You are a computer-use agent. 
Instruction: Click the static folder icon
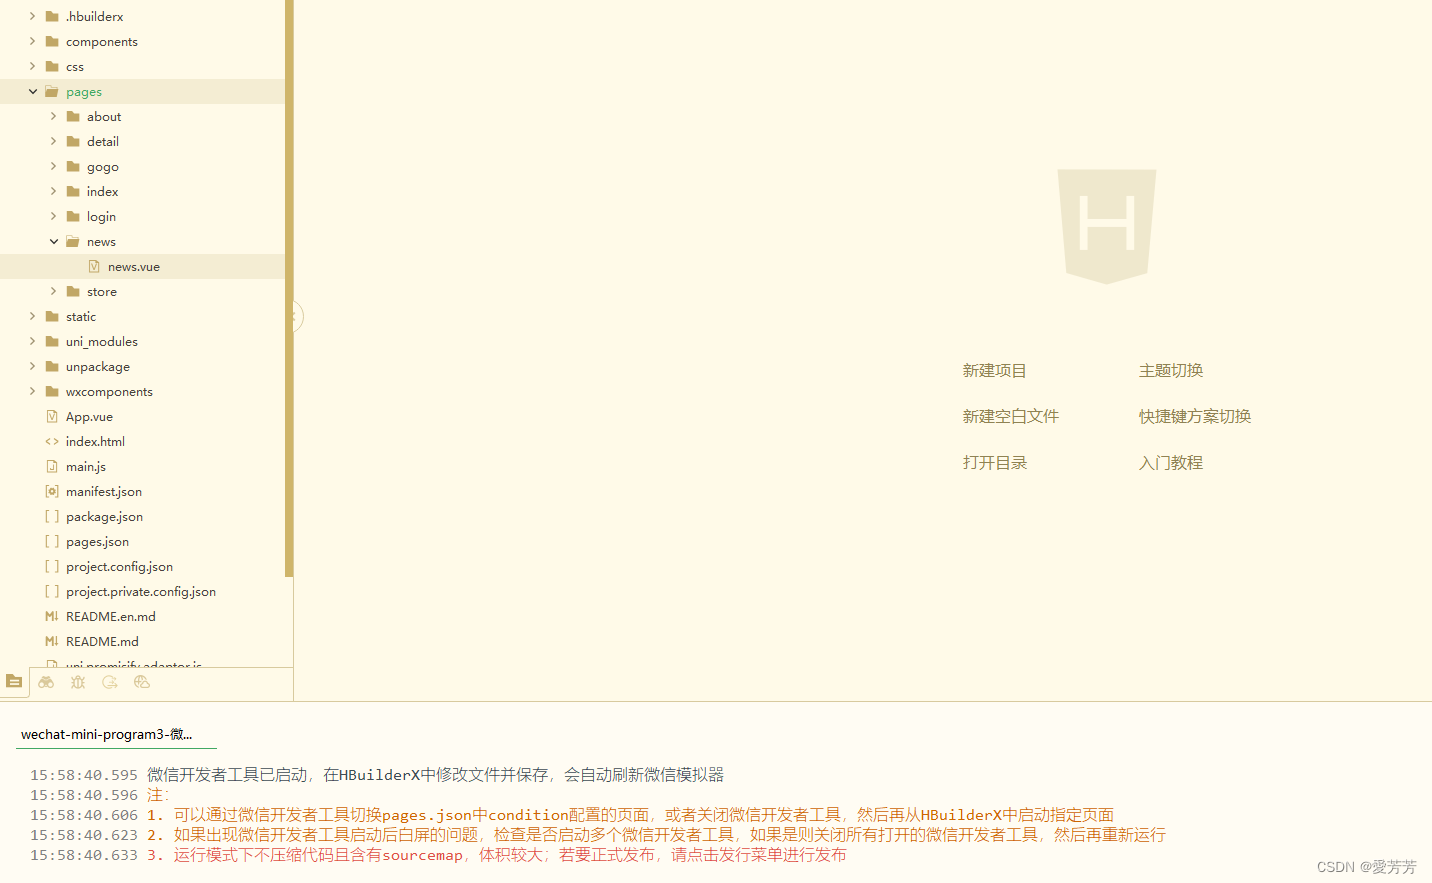pos(52,316)
